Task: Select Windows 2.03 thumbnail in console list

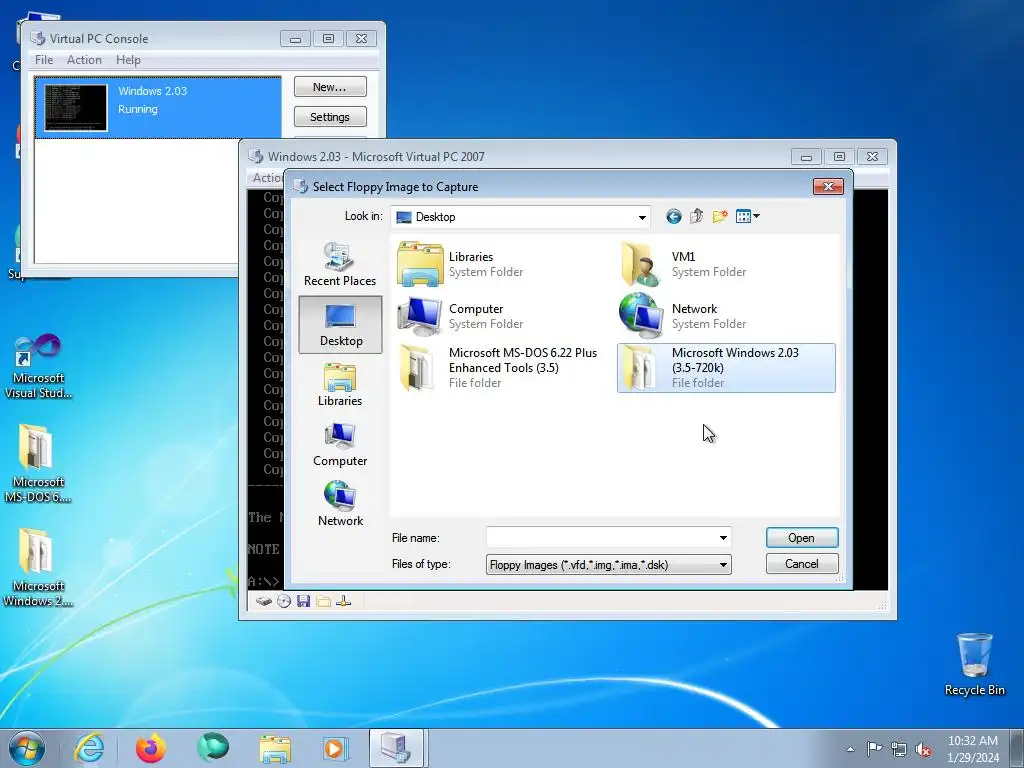Action: tap(76, 108)
